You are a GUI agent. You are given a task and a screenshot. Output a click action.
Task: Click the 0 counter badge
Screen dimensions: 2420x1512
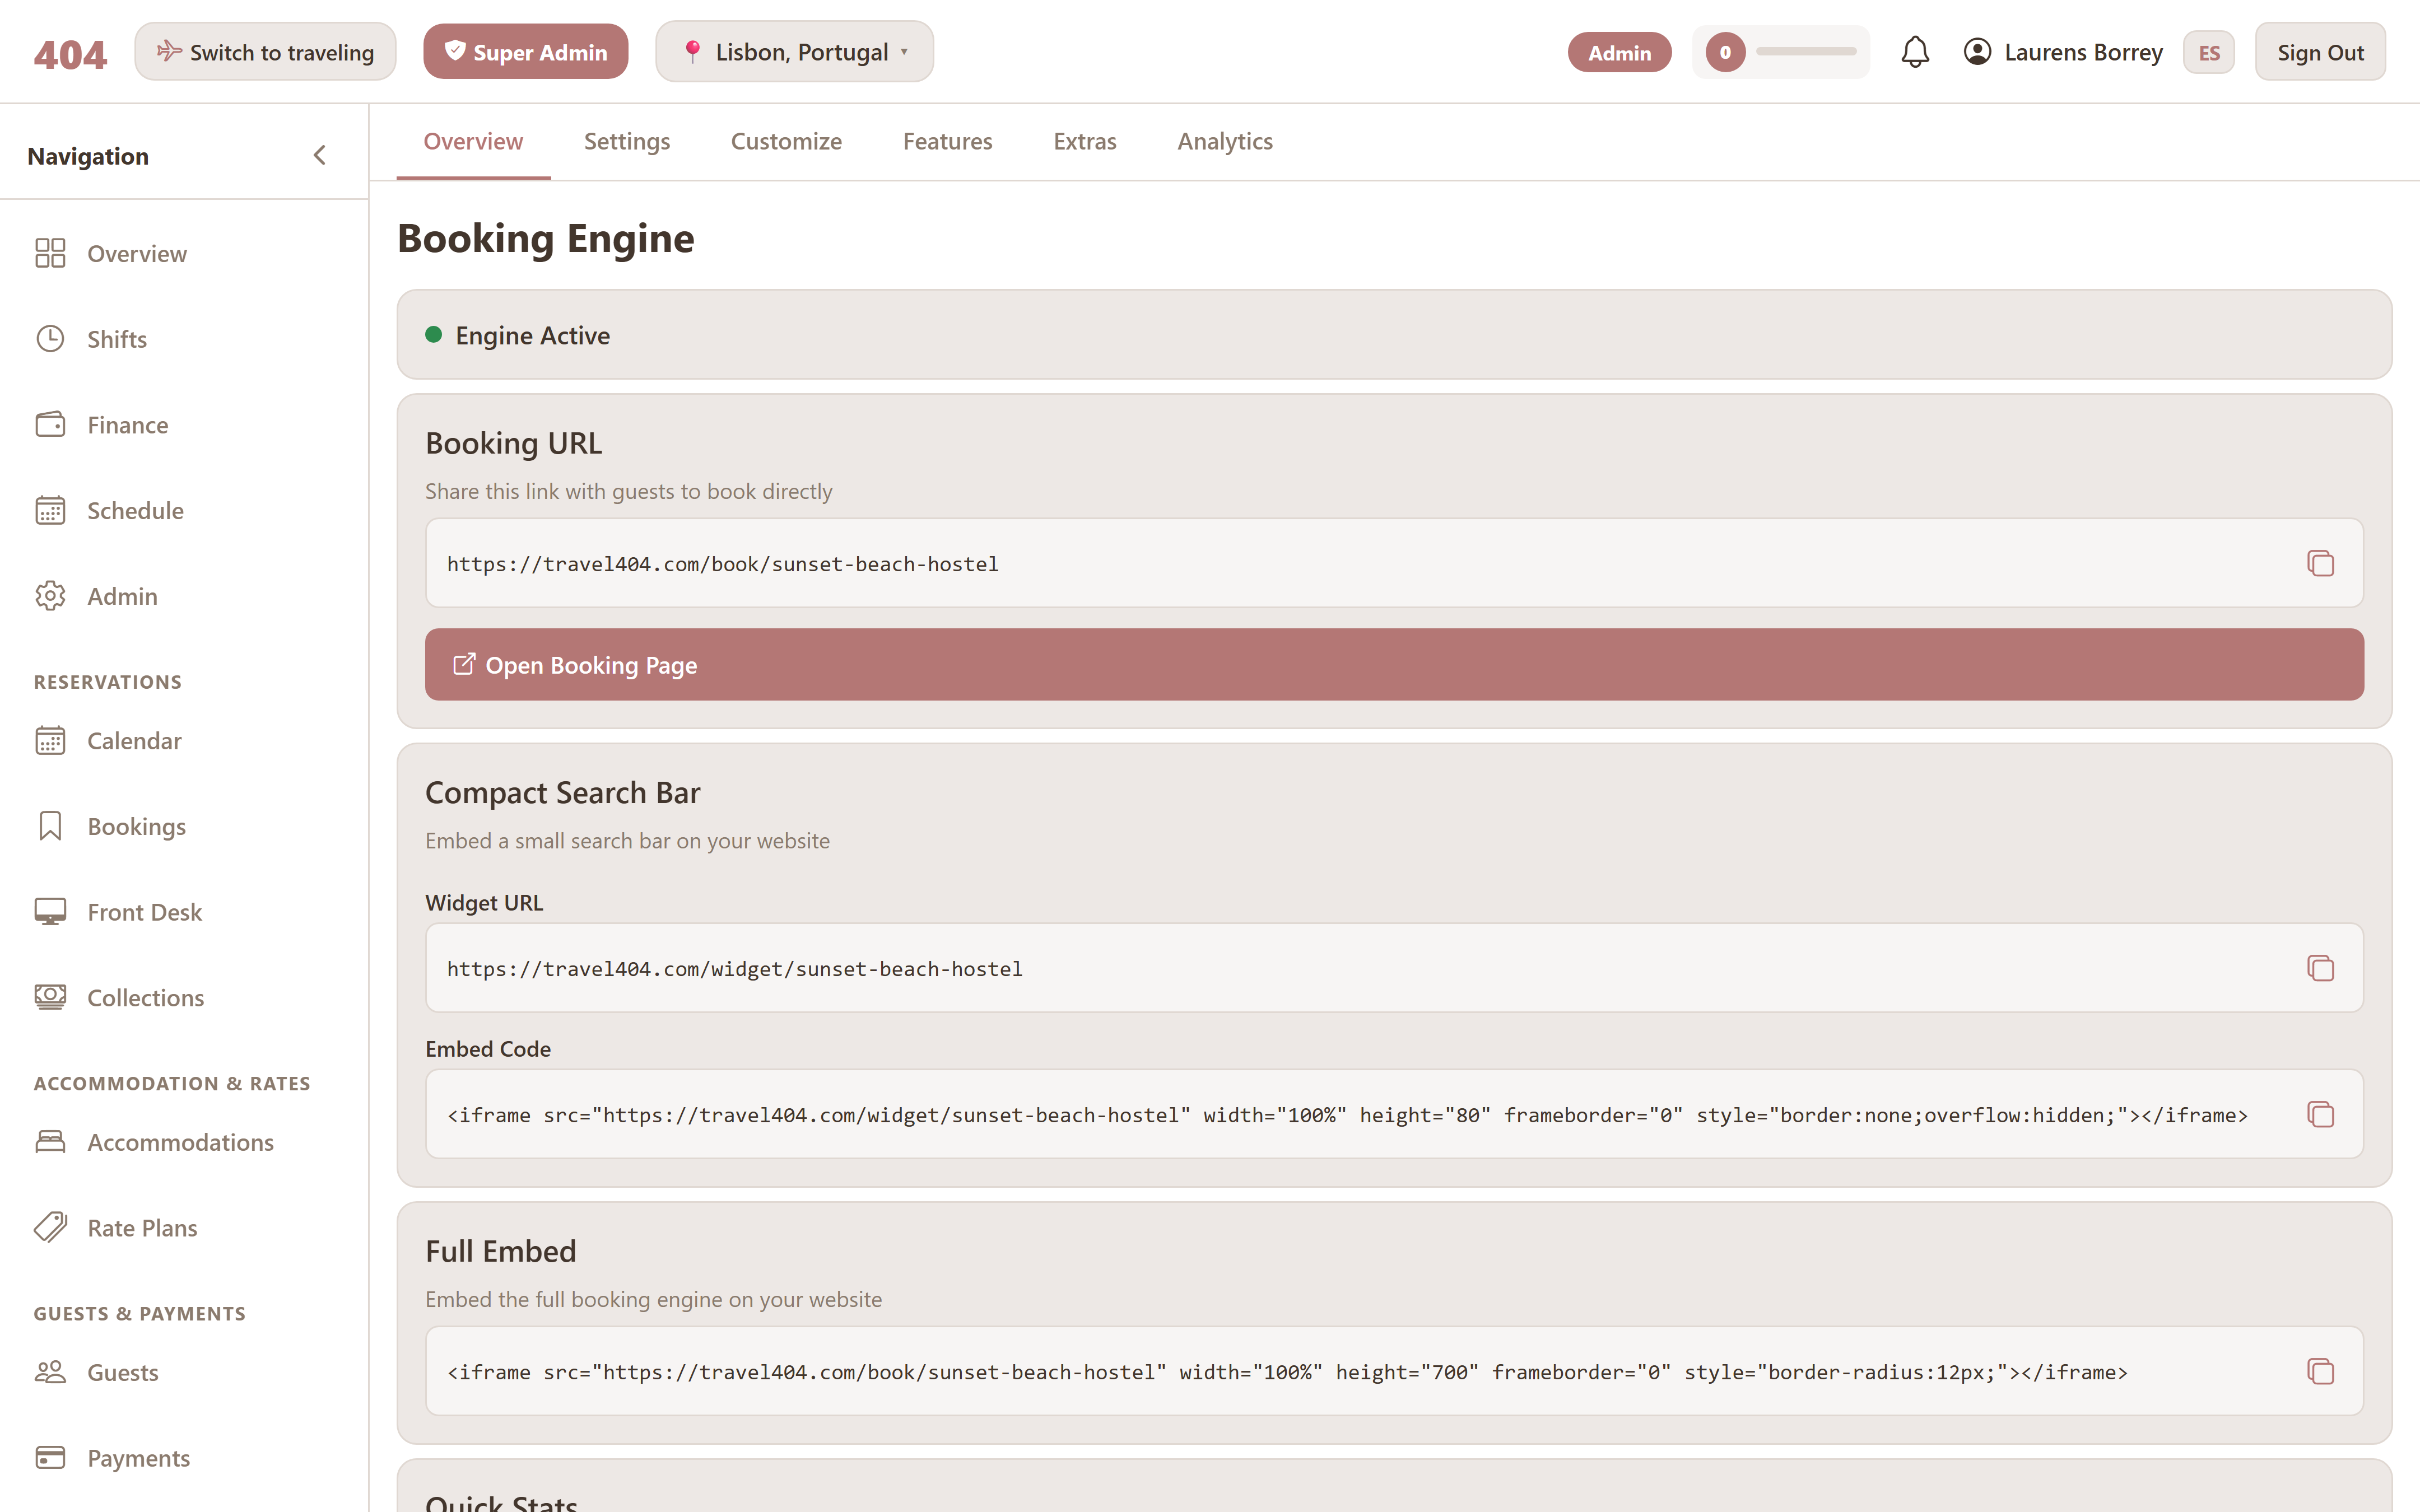(x=1725, y=52)
